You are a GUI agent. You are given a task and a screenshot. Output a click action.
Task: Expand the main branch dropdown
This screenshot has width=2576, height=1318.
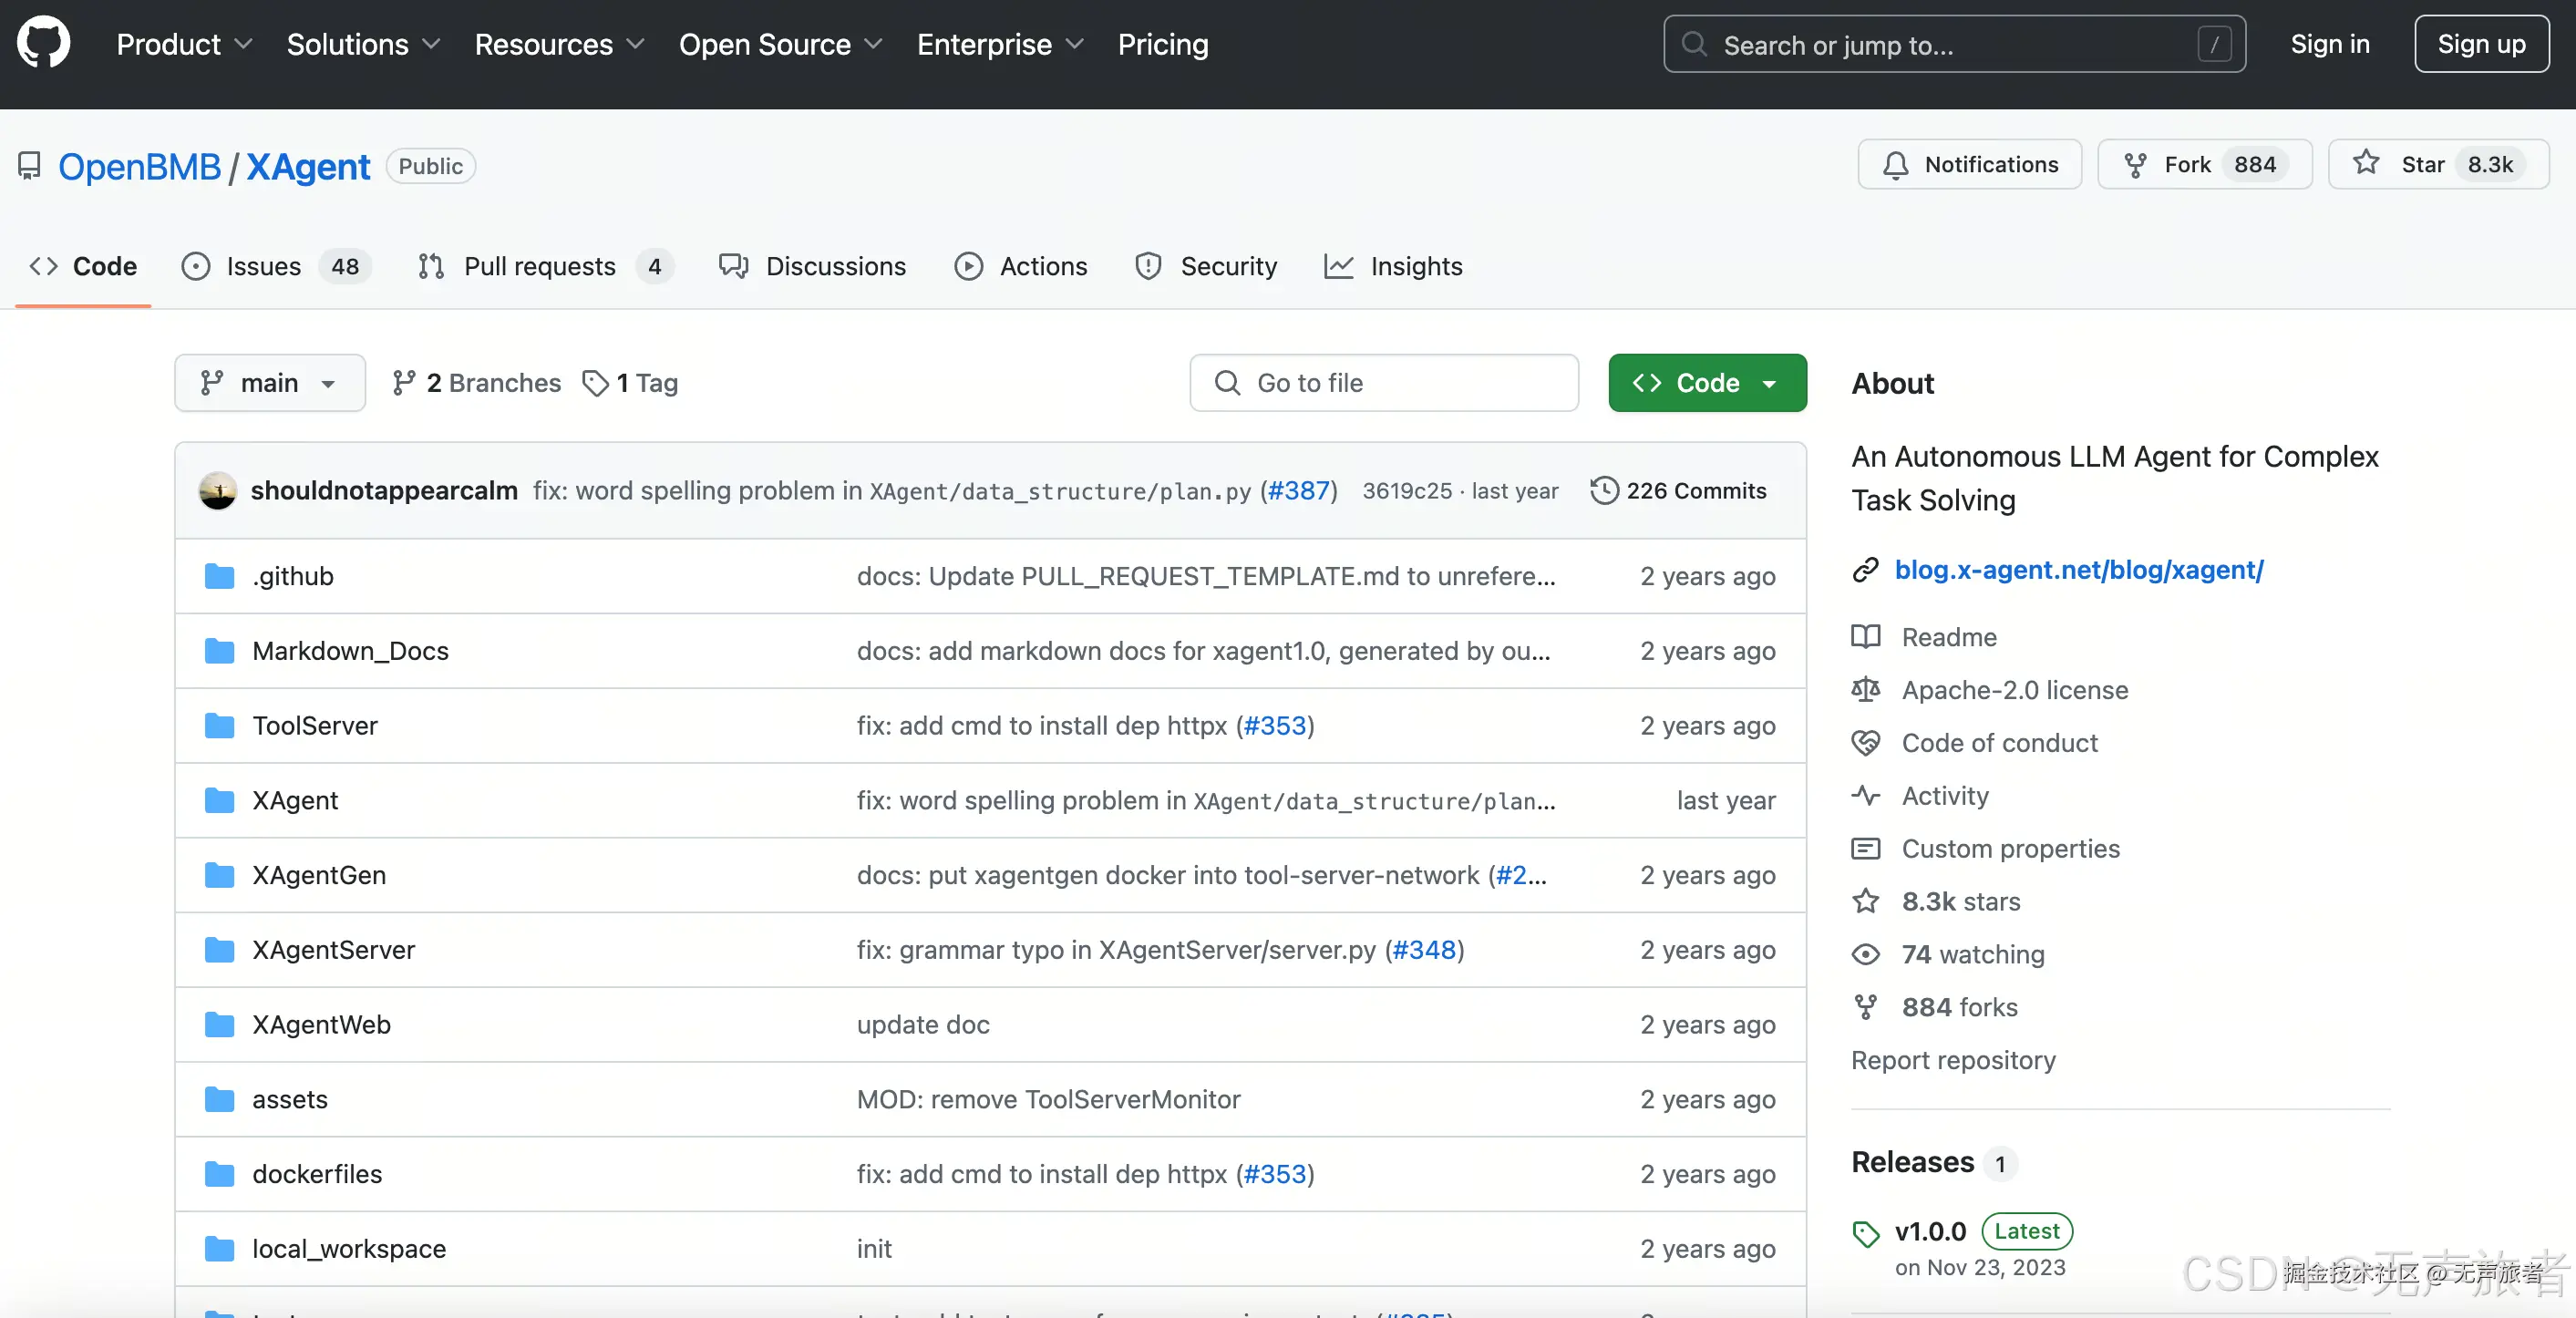click(x=269, y=383)
